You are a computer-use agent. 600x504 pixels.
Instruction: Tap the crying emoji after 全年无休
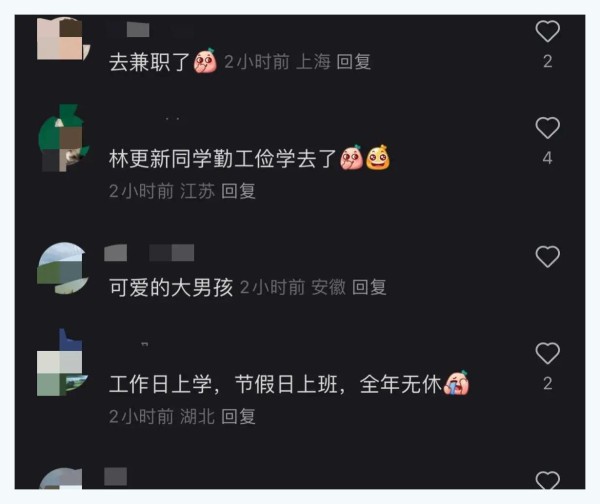pyautogui.click(x=456, y=383)
